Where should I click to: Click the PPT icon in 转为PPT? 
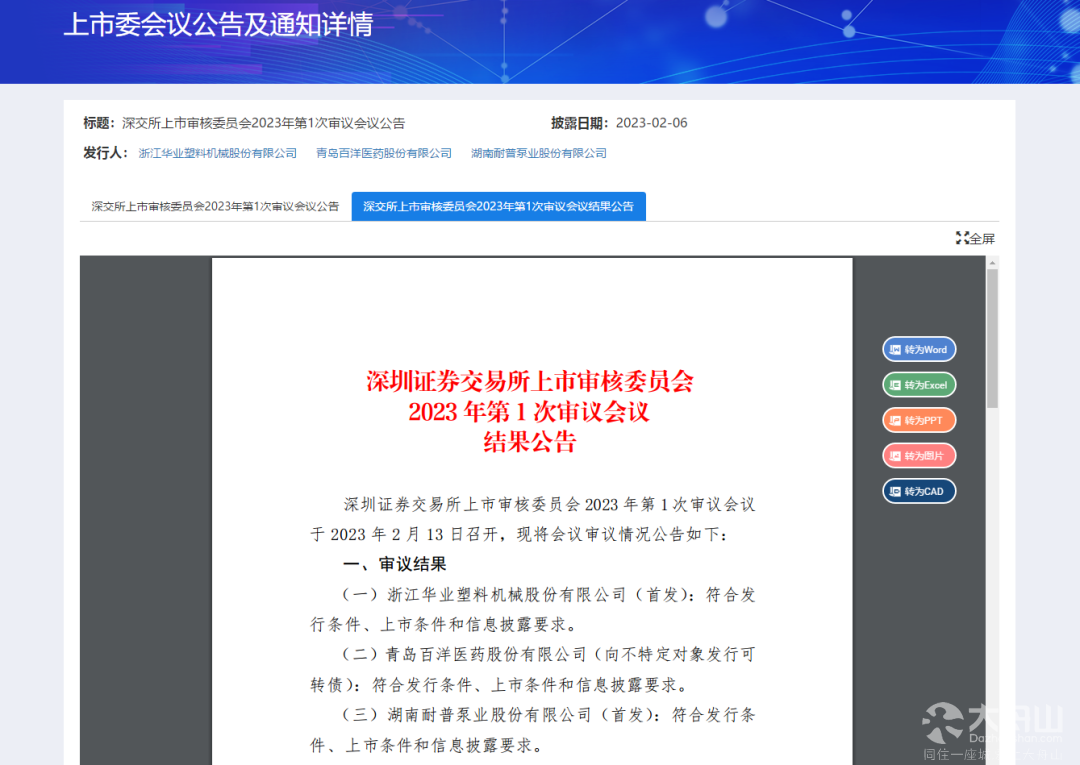(895, 420)
